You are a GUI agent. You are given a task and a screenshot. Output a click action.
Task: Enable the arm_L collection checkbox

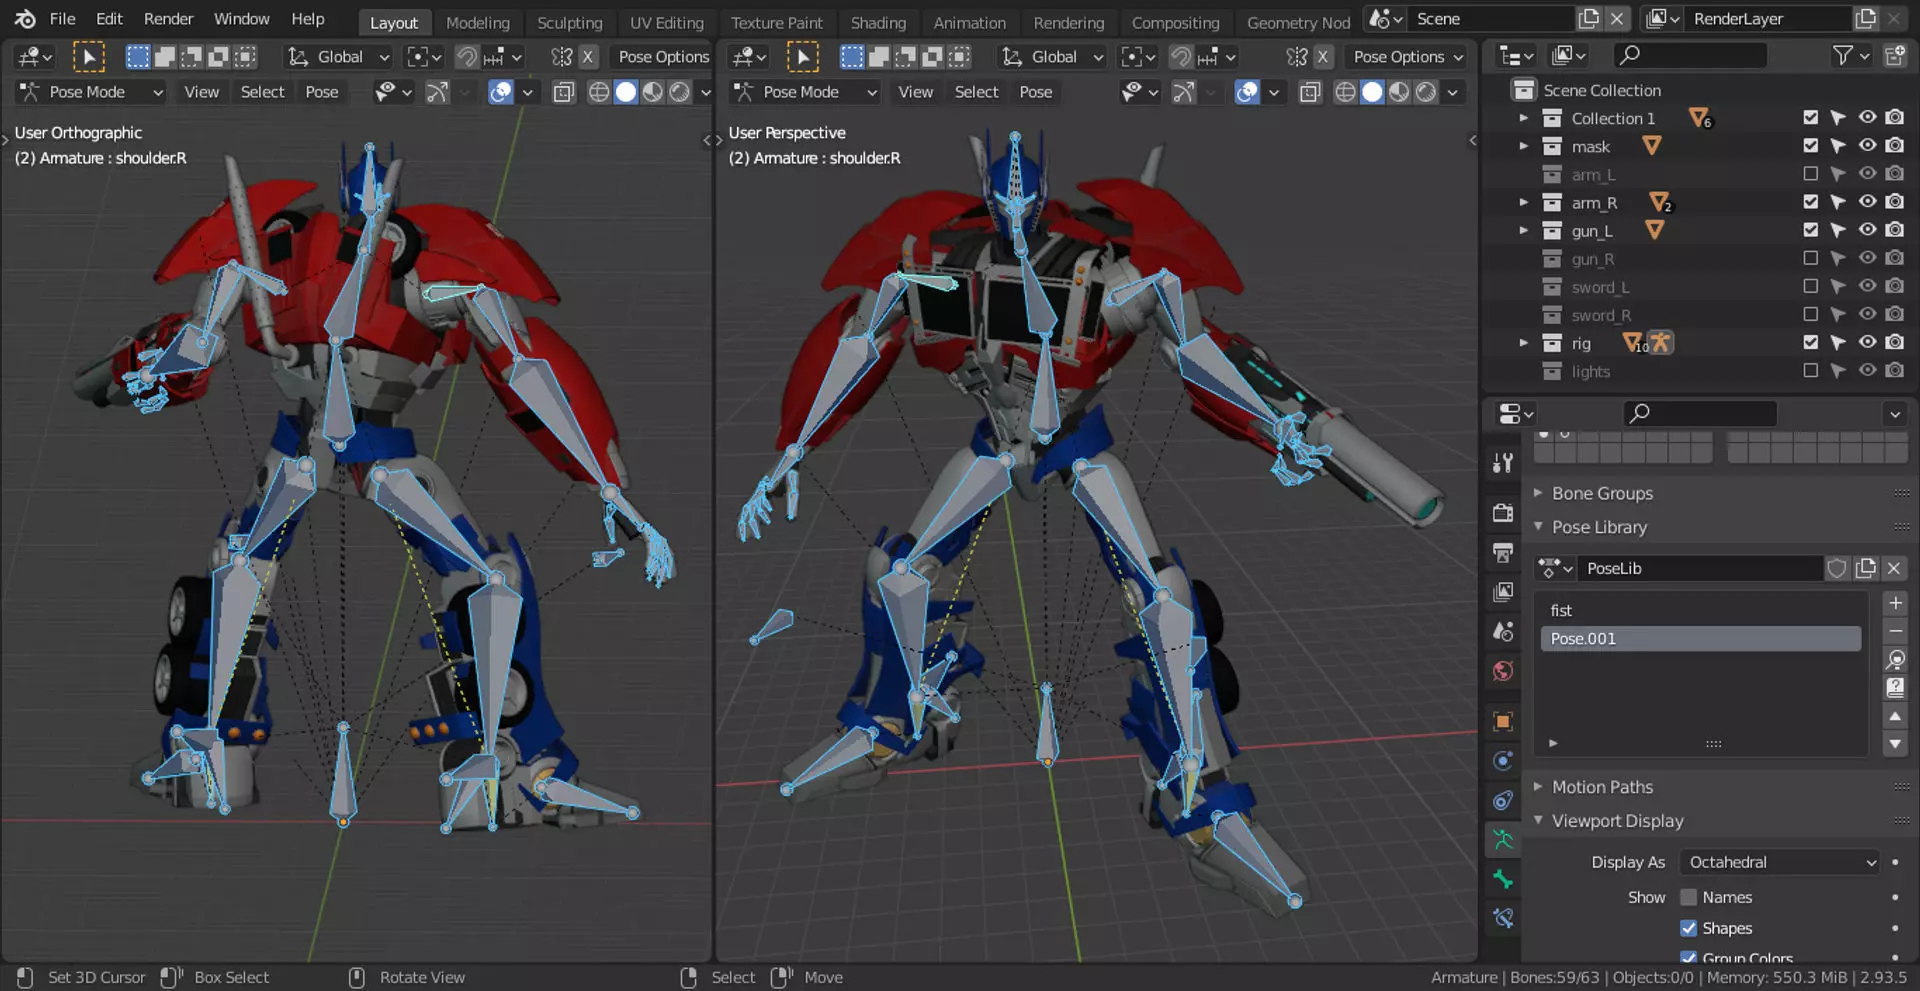(1810, 174)
